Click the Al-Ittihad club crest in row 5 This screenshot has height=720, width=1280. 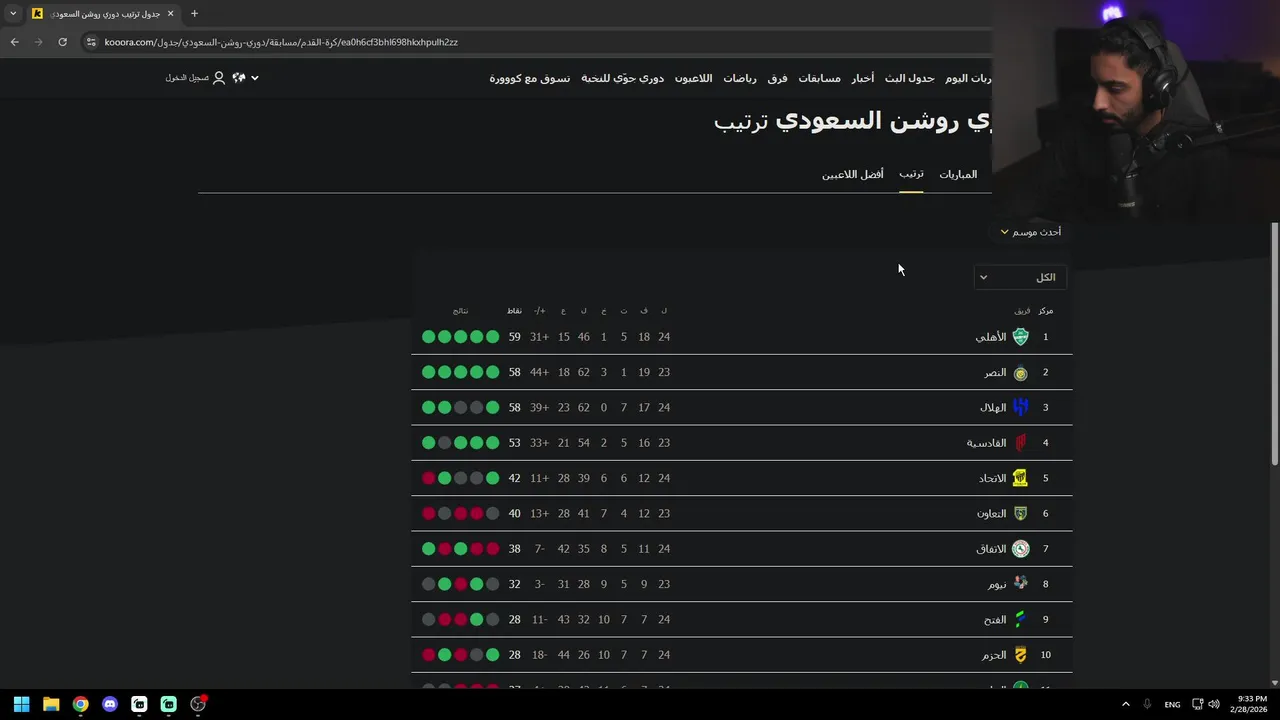tap(1020, 478)
